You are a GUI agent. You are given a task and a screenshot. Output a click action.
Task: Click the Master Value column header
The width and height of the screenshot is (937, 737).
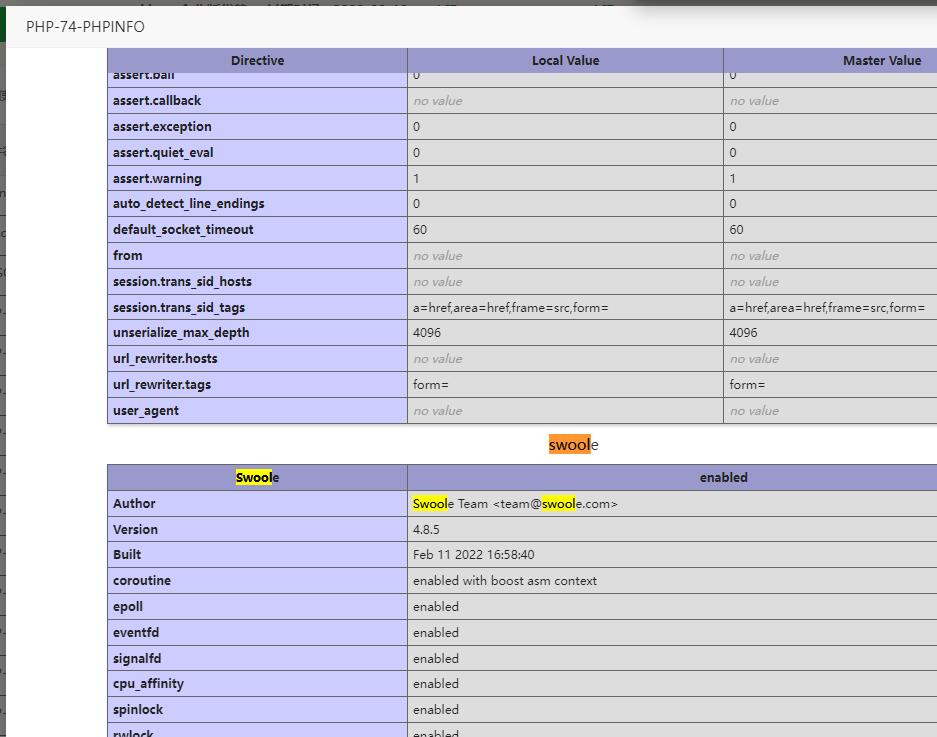click(x=882, y=60)
